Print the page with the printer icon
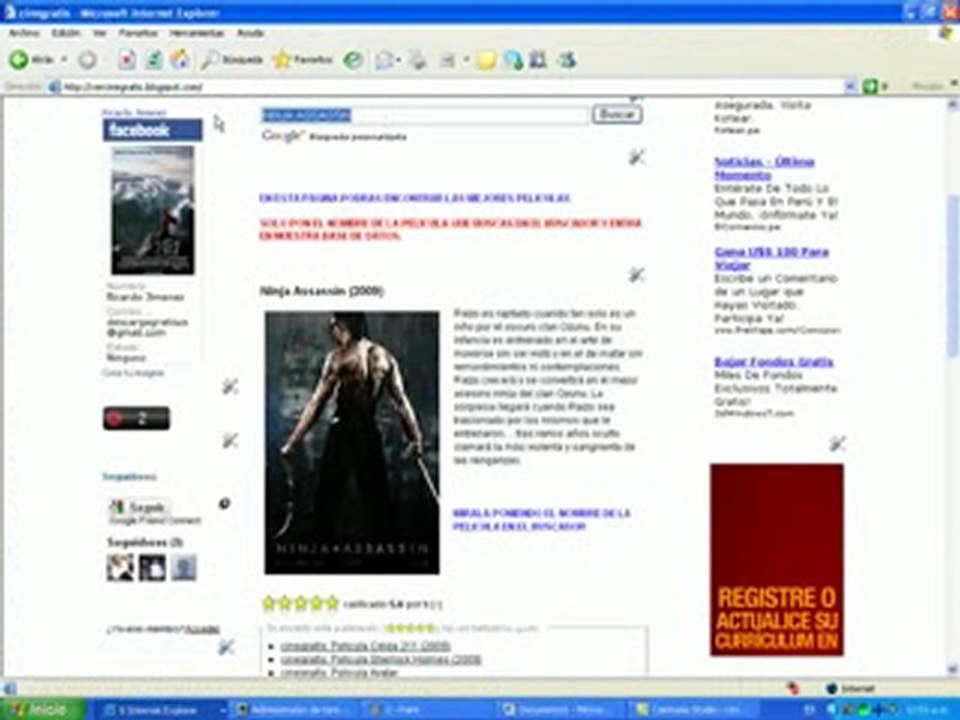Screen dimensions: 960x720 418,59
